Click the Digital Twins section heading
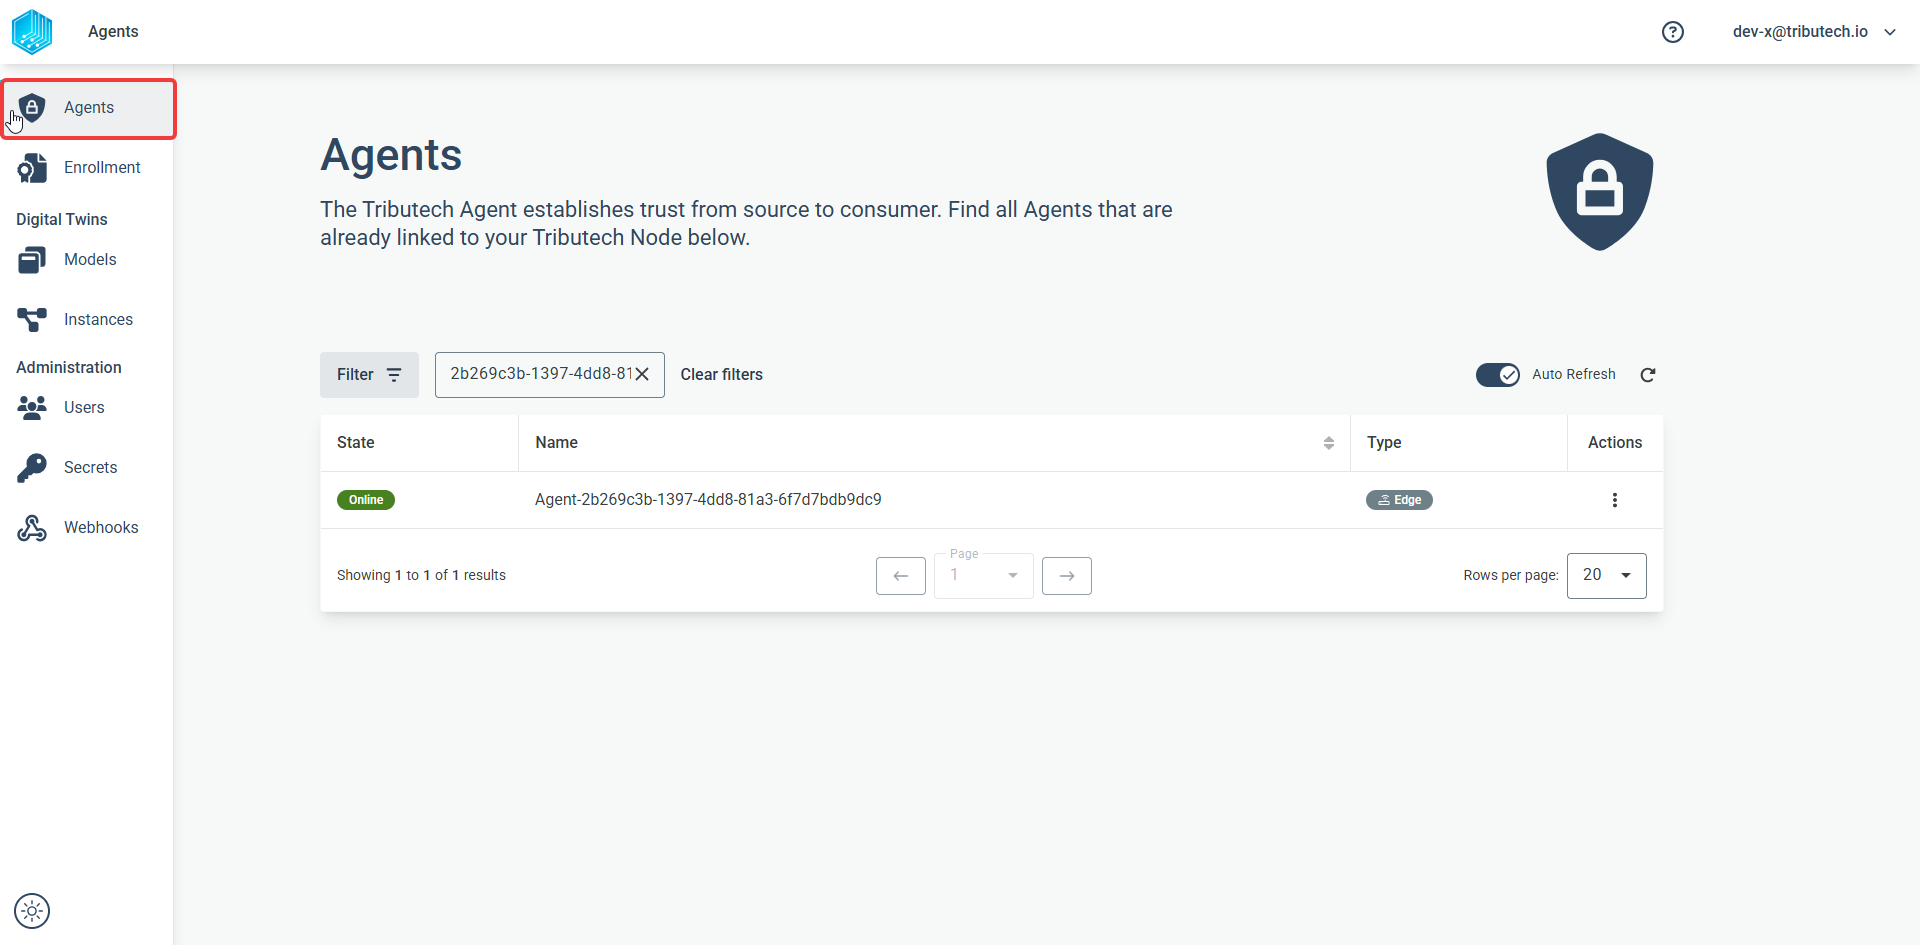 (x=62, y=220)
